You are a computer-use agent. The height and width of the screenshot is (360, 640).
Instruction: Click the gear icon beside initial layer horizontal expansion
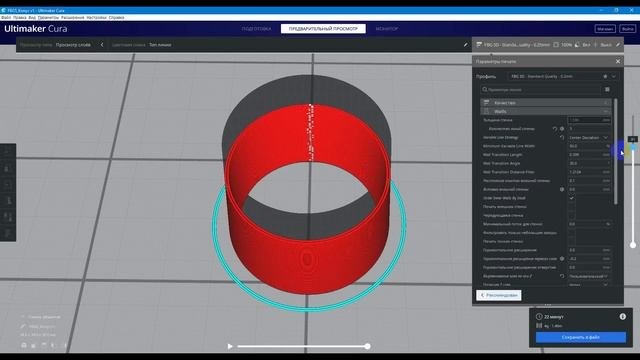coord(562,259)
